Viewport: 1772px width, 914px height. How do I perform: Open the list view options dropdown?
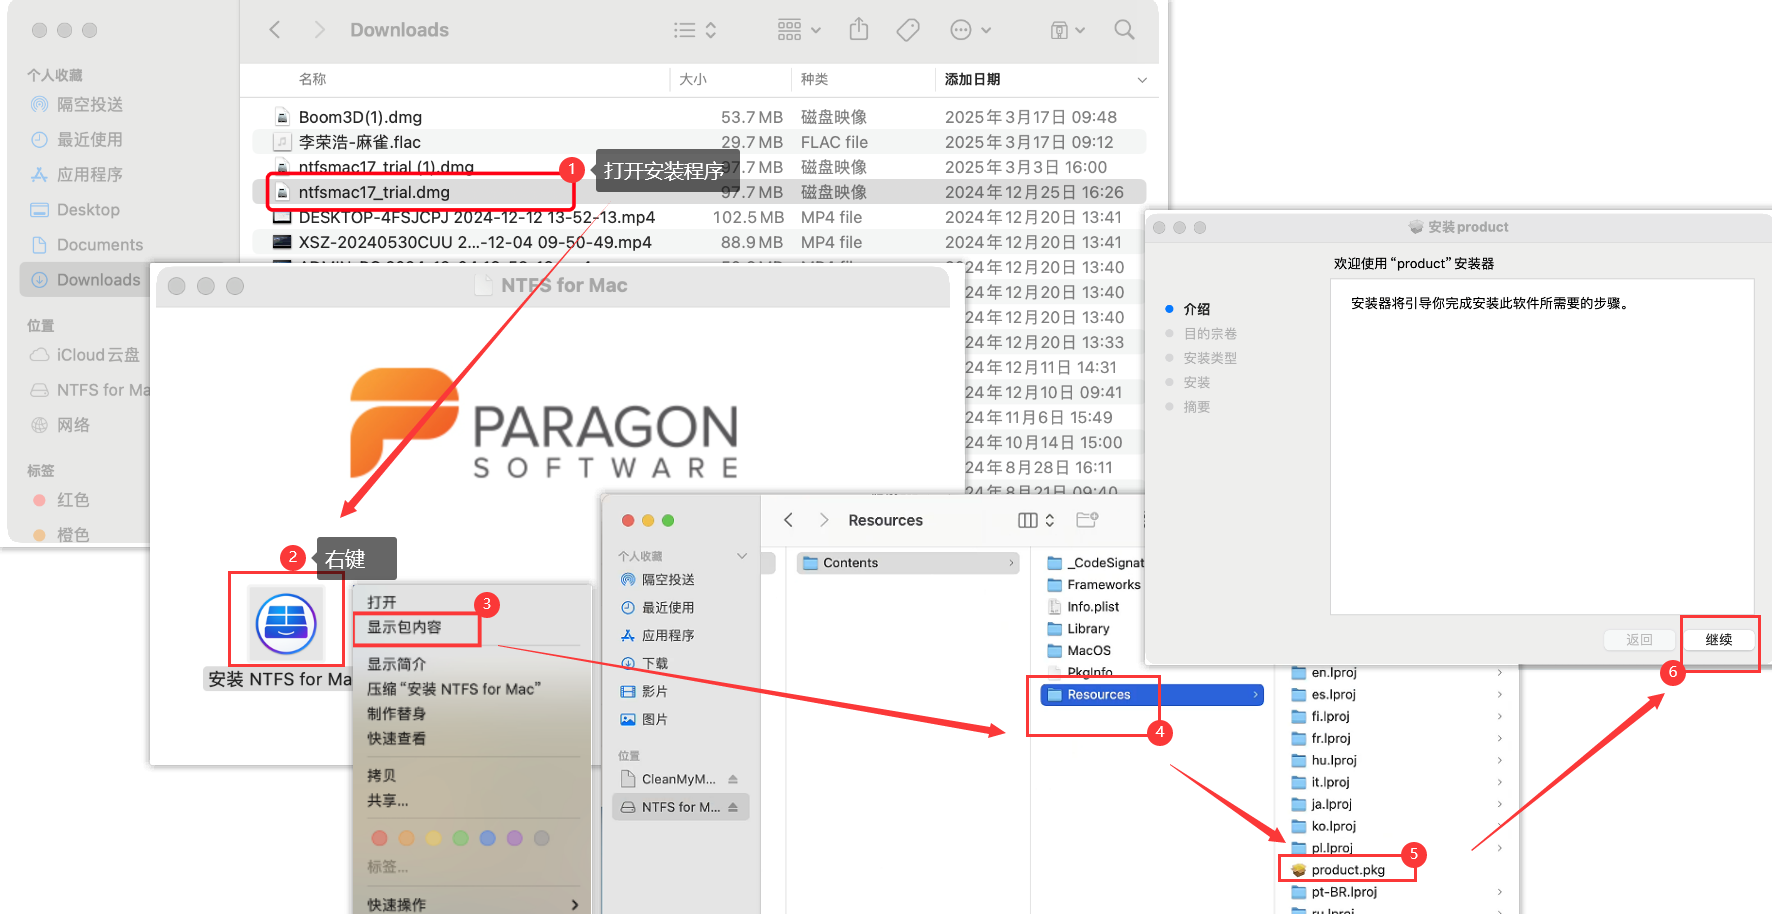[695, 30]
